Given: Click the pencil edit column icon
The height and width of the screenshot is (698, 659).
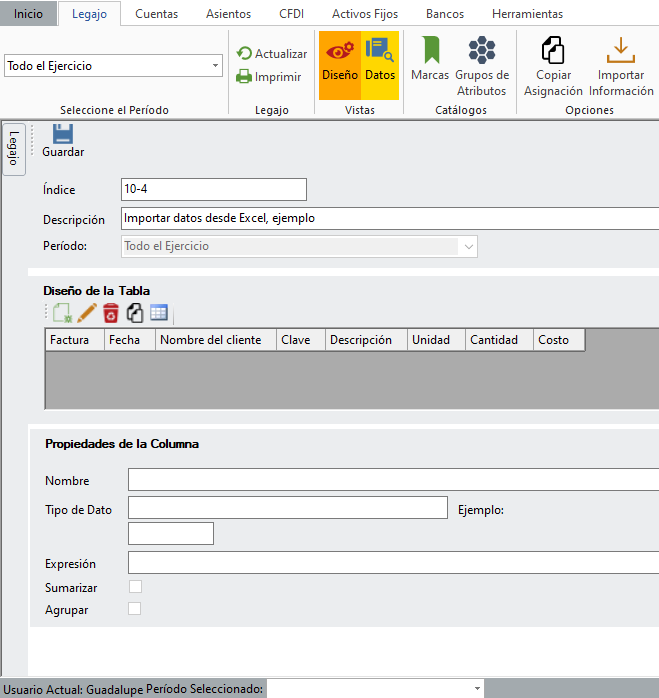Looking at the screenshot, I should pyautogui.click(x=87, y=313).
